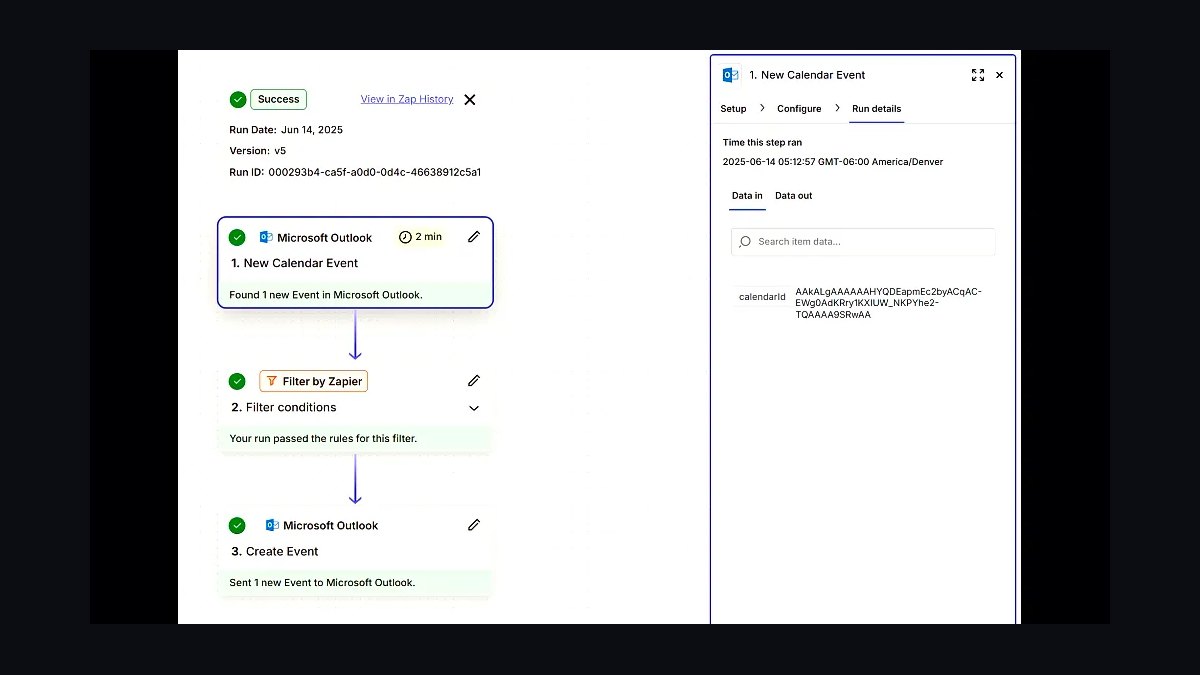This screenshot has height=675, width=1200.
Task: Click the green check on step 1
Action: [237, 237]
